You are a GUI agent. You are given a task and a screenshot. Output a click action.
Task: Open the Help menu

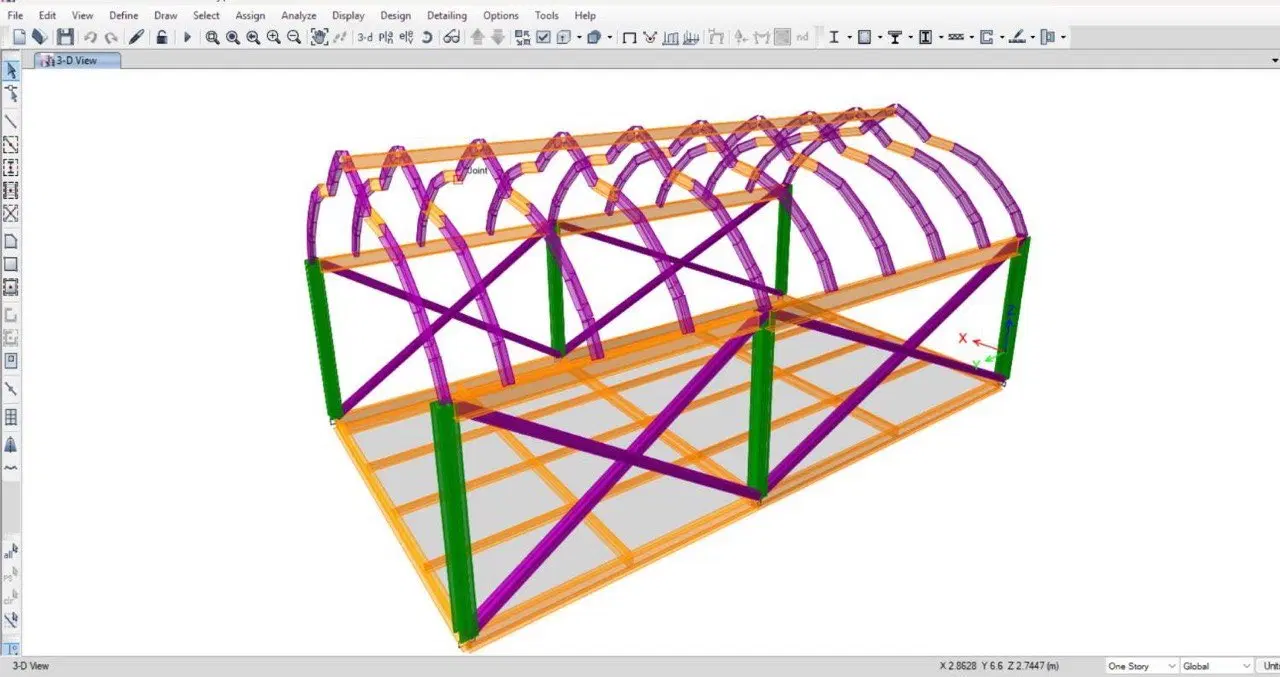[x=585, y=15]
